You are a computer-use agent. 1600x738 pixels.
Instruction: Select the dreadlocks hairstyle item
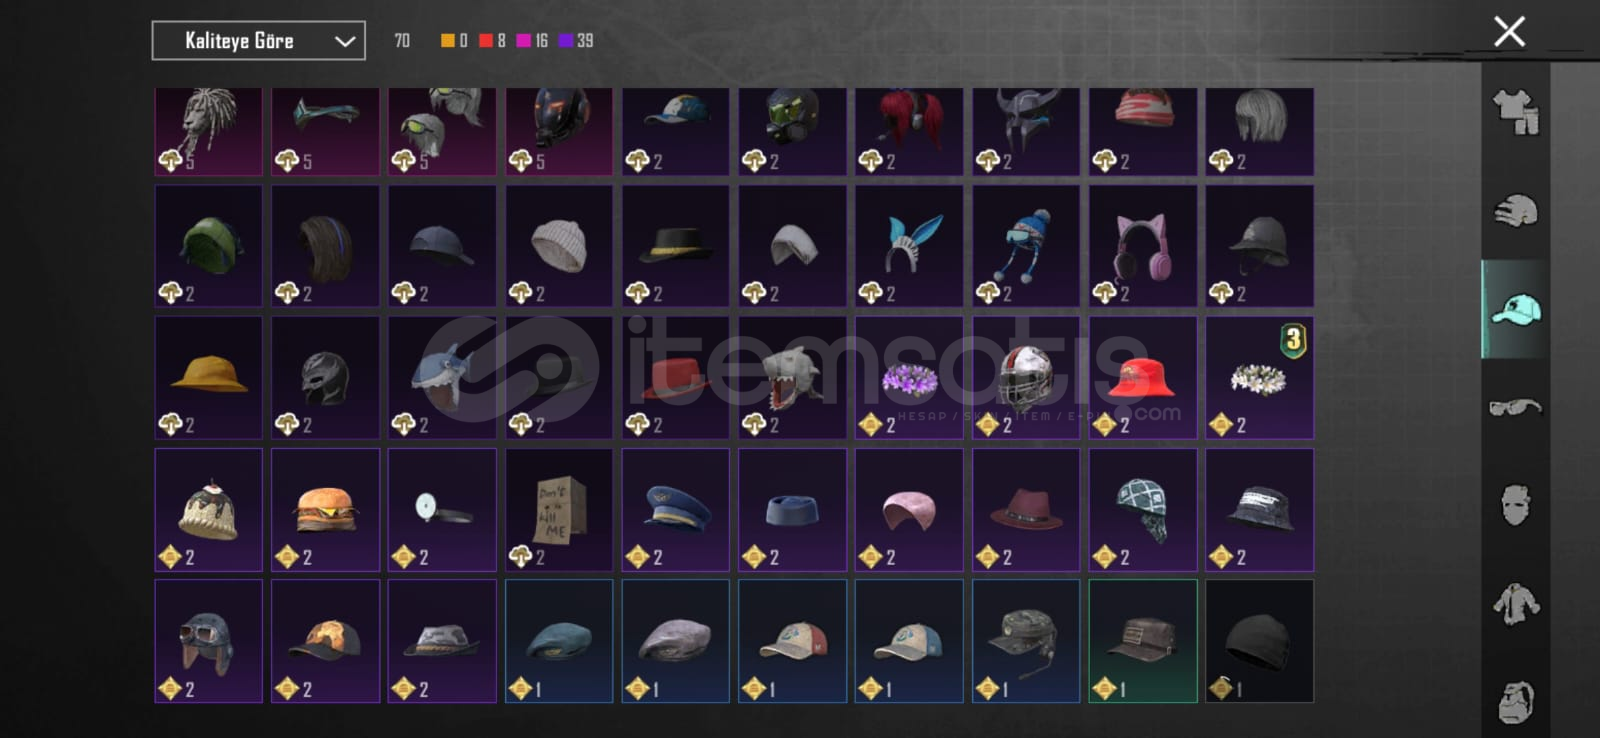pos(208,131)
